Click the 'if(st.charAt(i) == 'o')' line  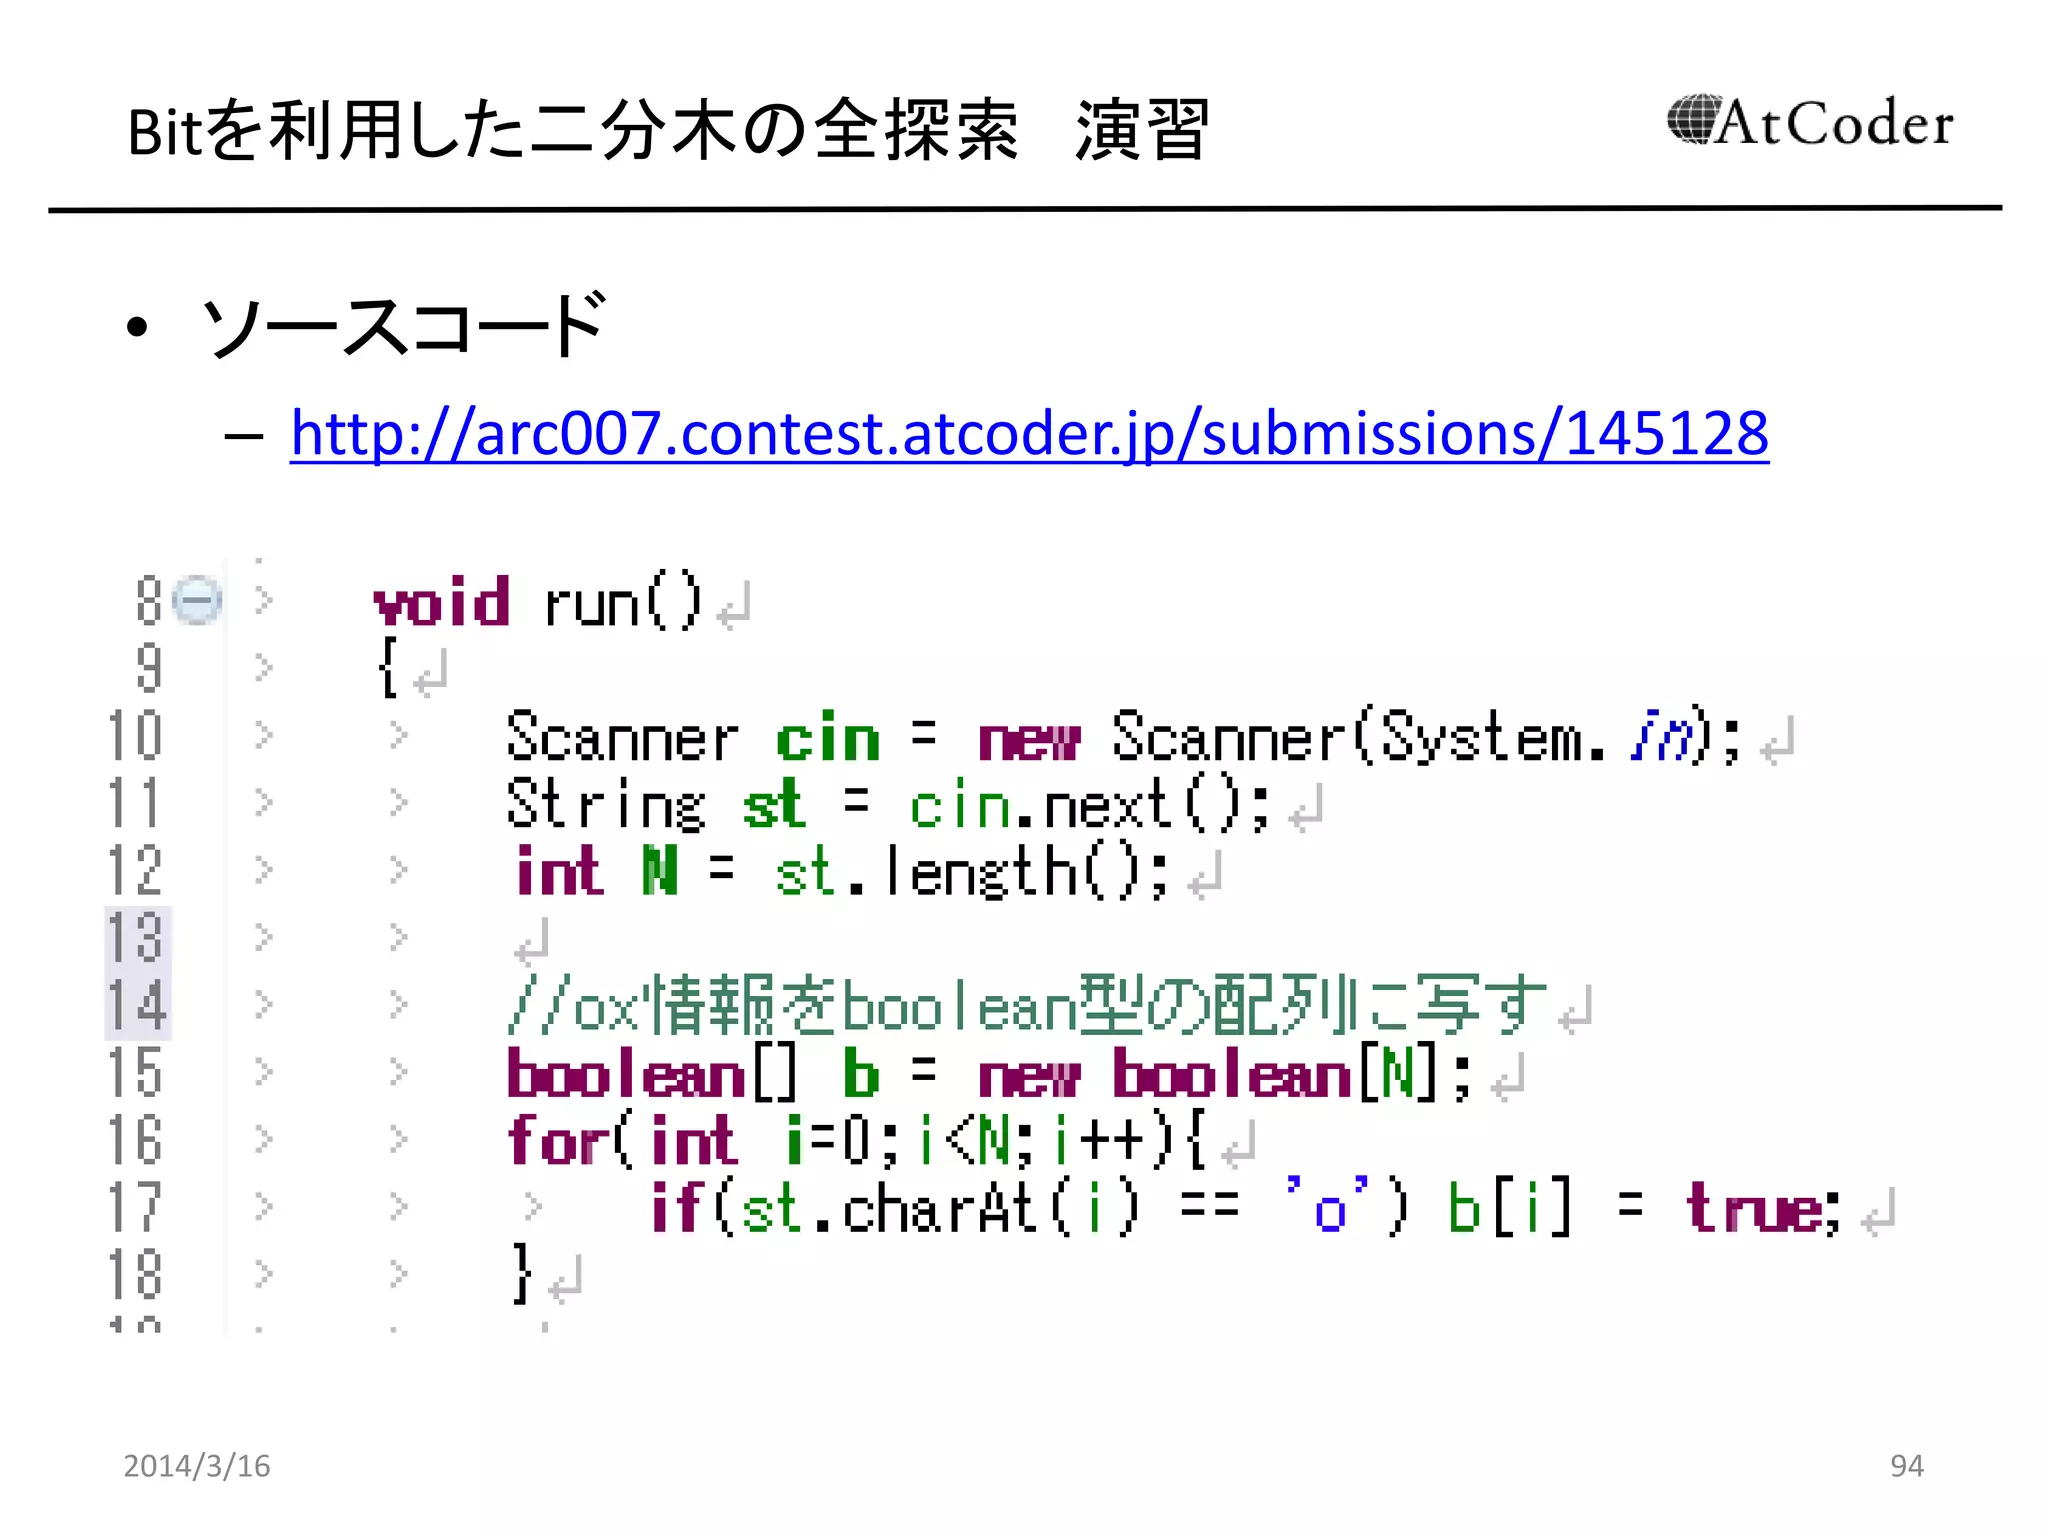1245,1208
